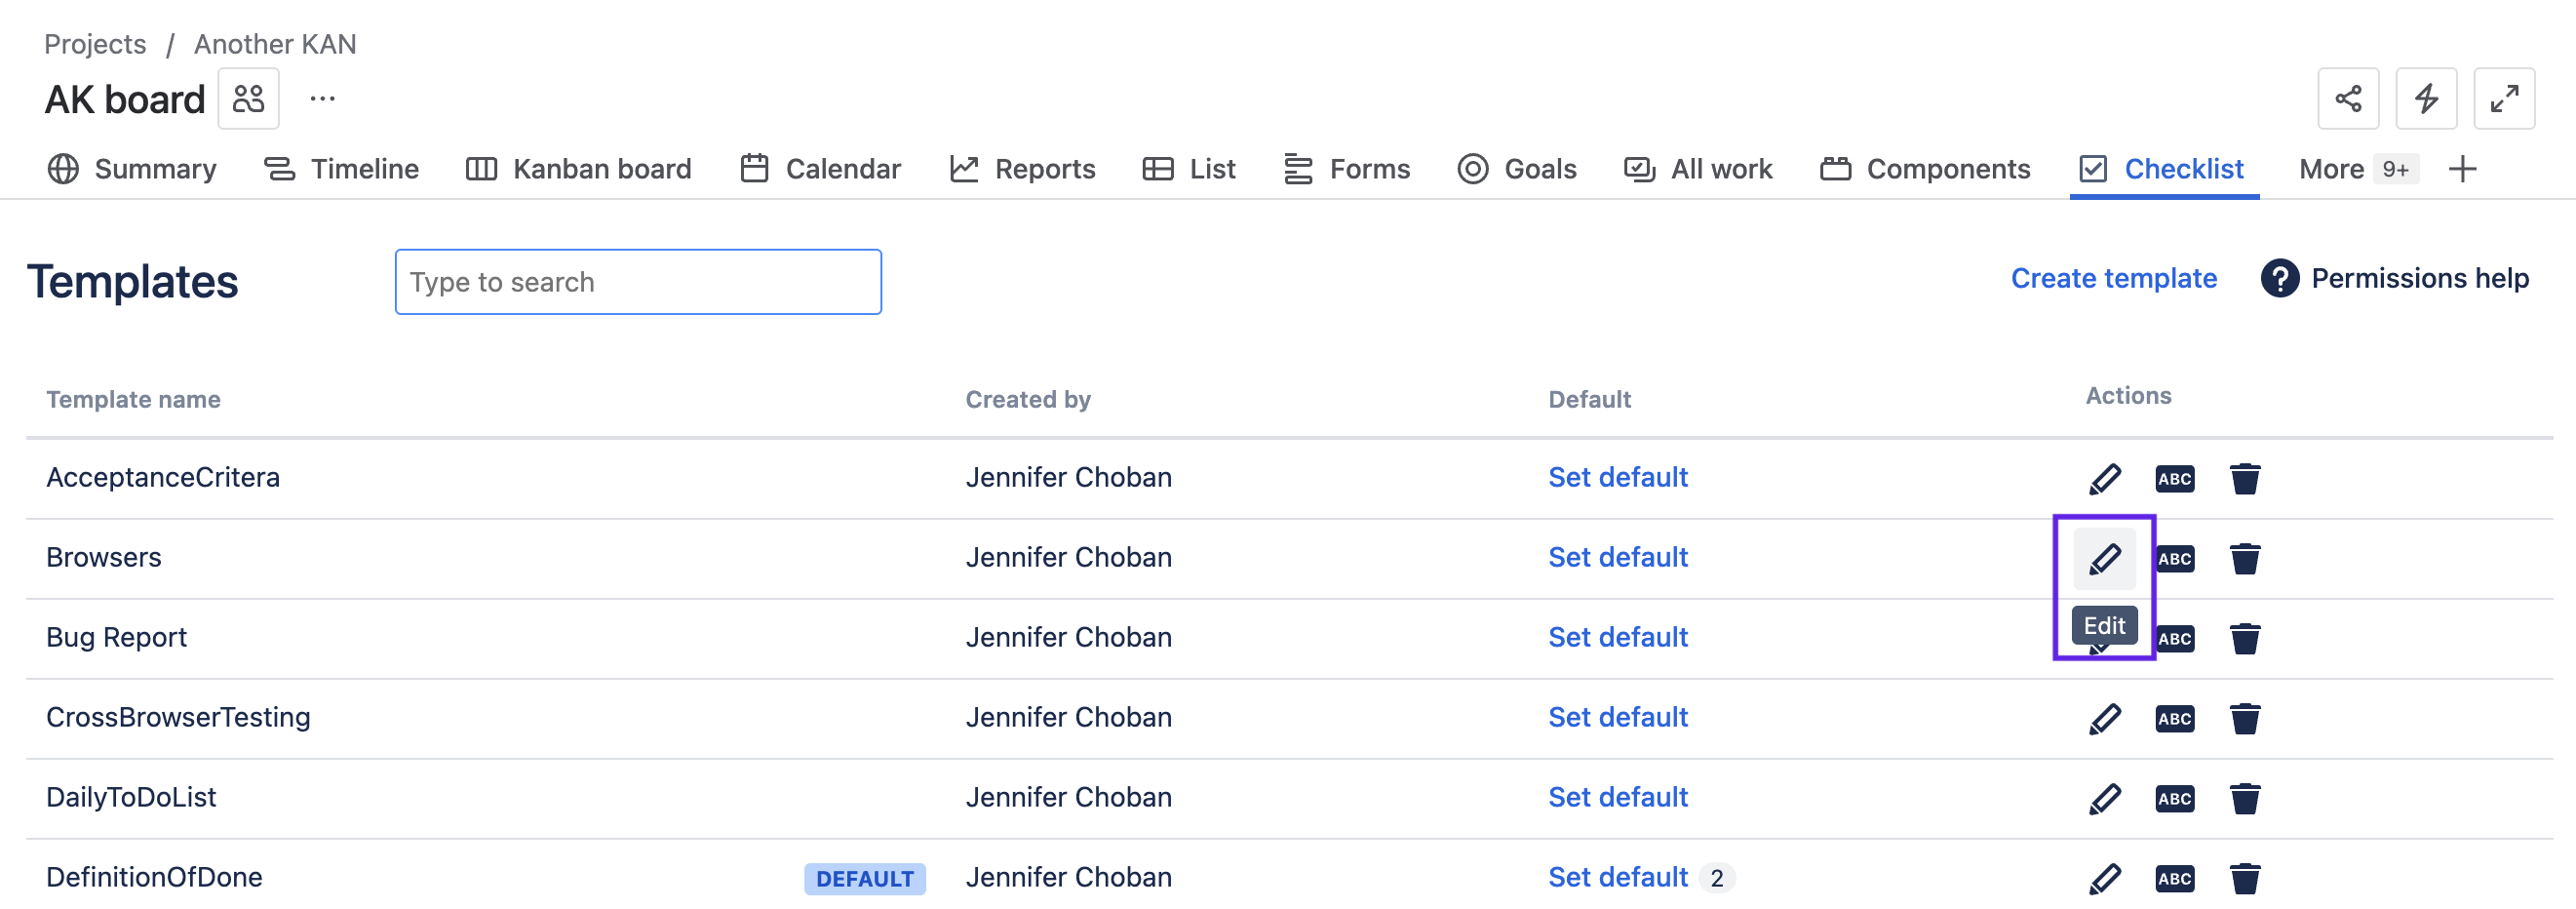Set Browsers template as default
Viewport: 2576px width, 909px height.
click(1617, 557)
